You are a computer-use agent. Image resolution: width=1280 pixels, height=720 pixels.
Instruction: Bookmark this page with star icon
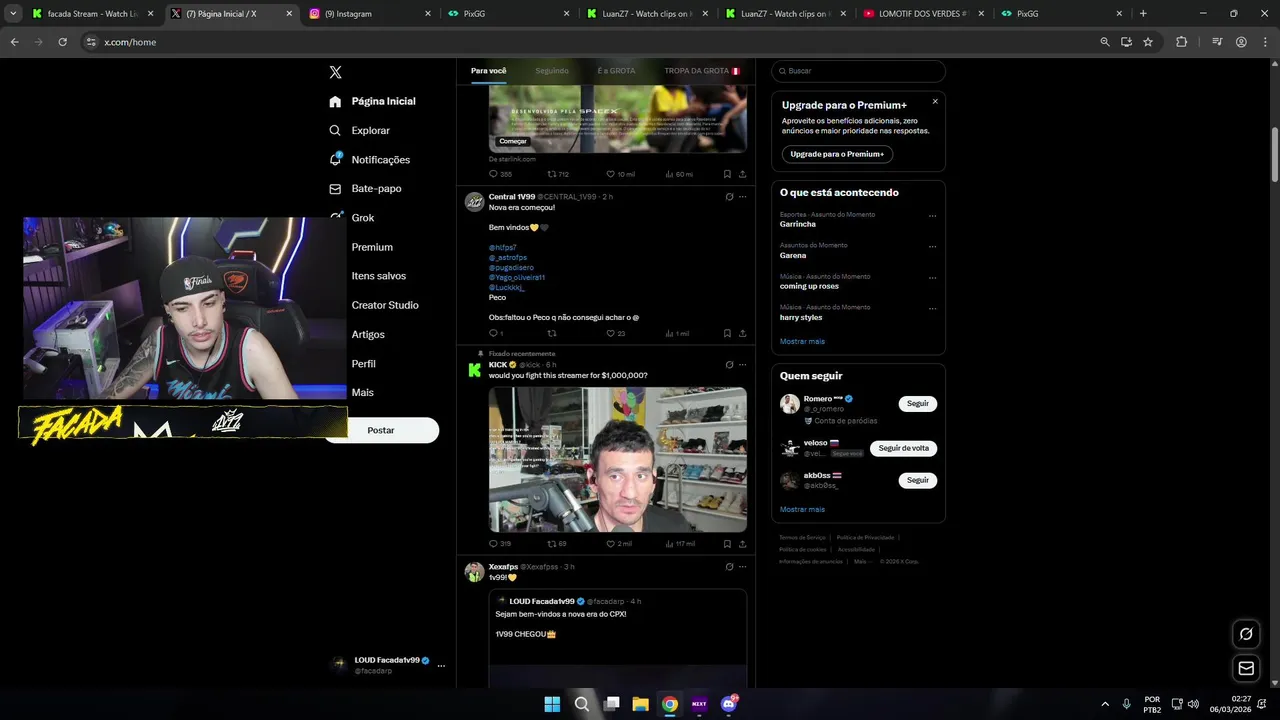(x=1148, y=42)
